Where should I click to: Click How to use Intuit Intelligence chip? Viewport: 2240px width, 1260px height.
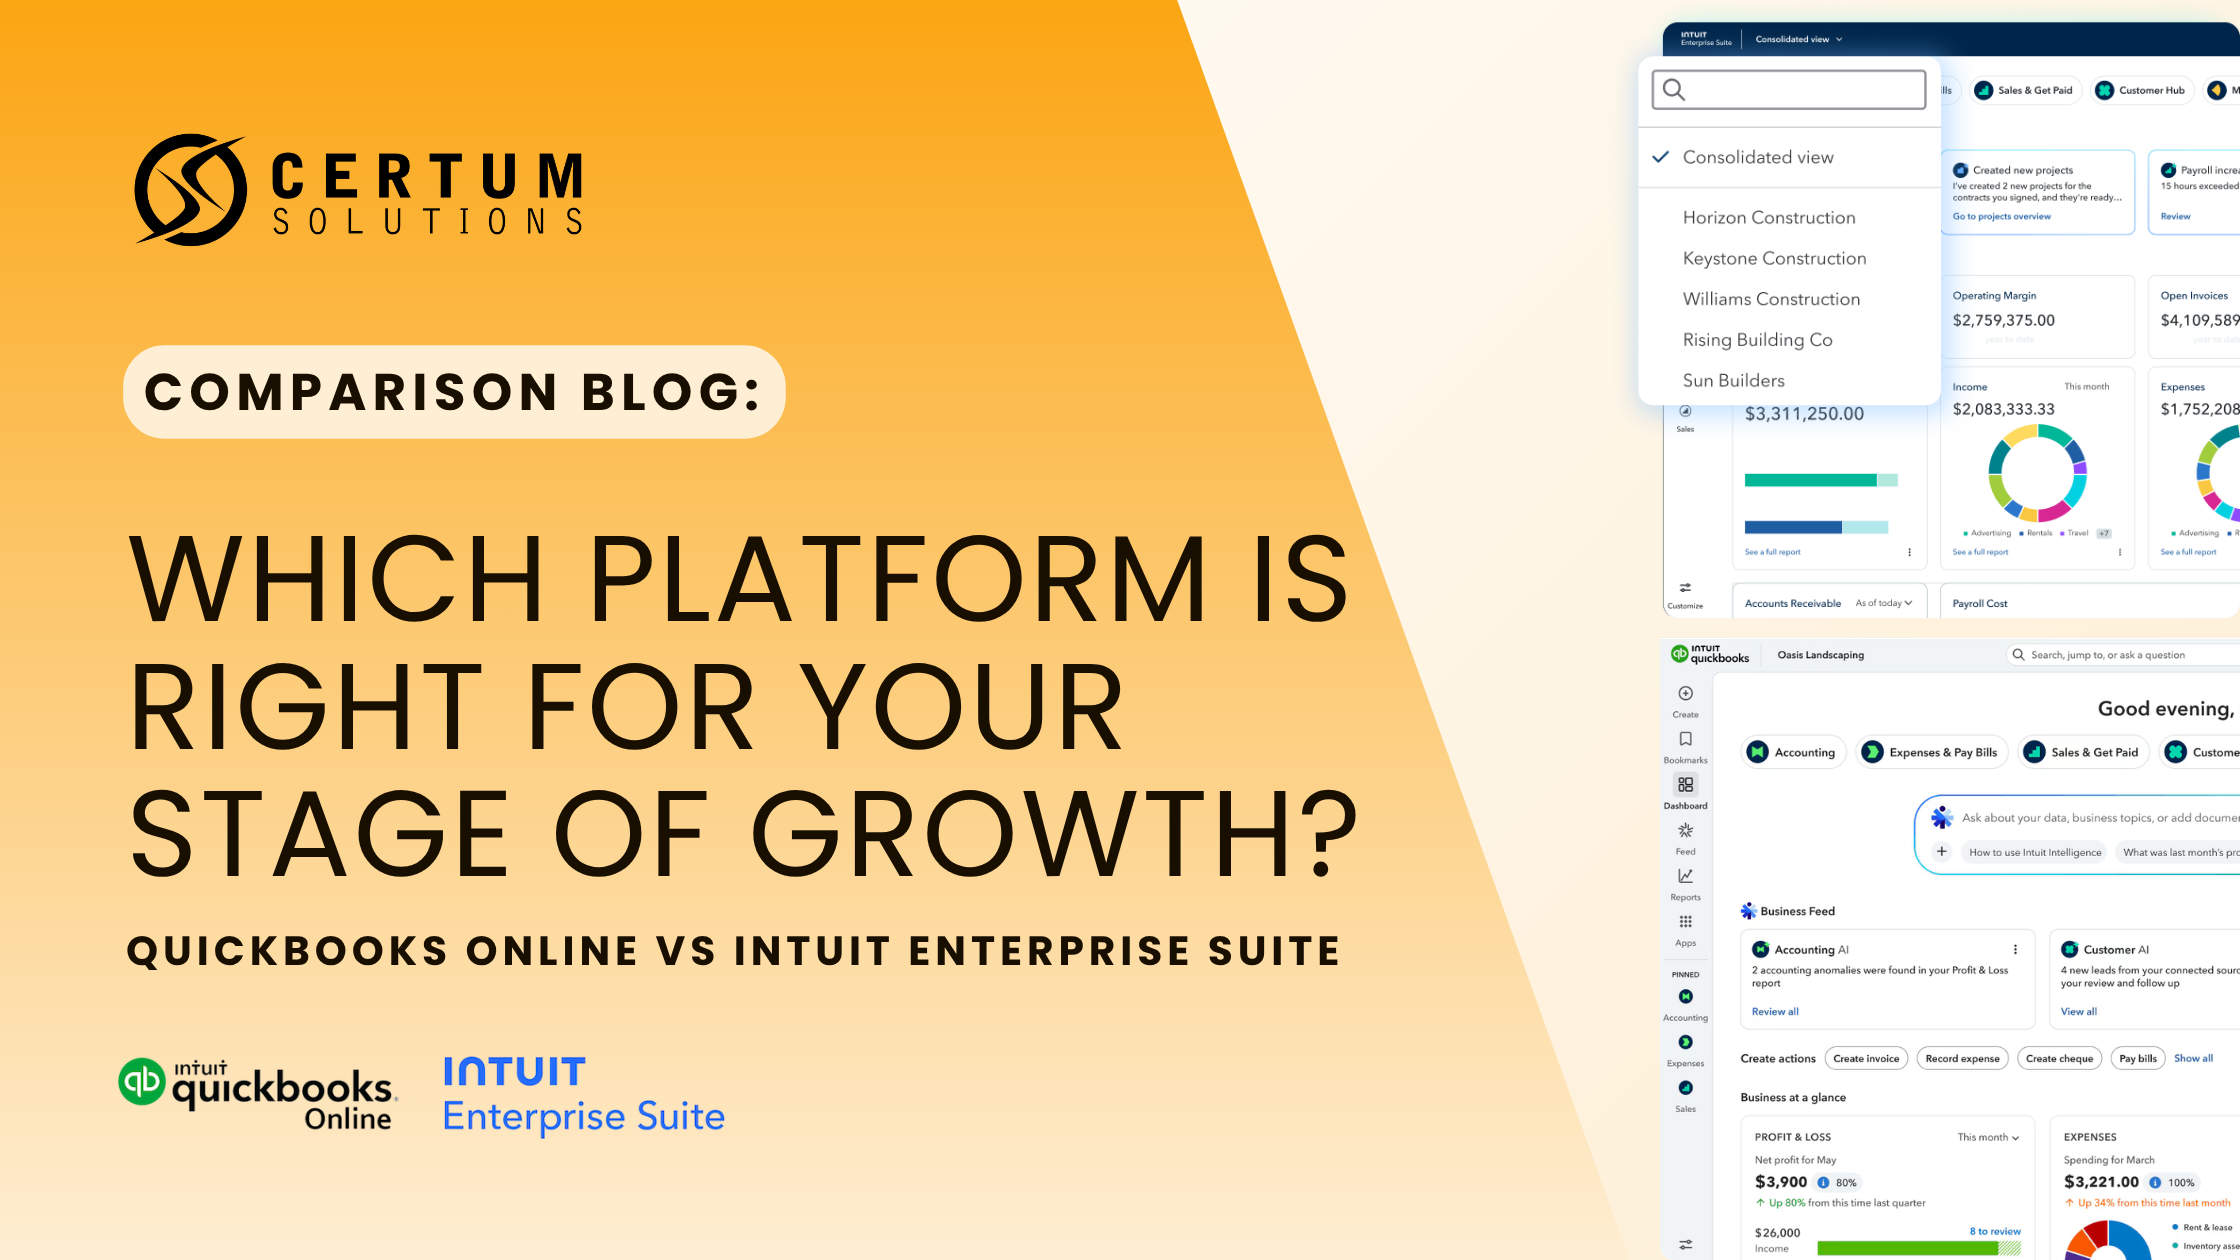(2035, 852)
